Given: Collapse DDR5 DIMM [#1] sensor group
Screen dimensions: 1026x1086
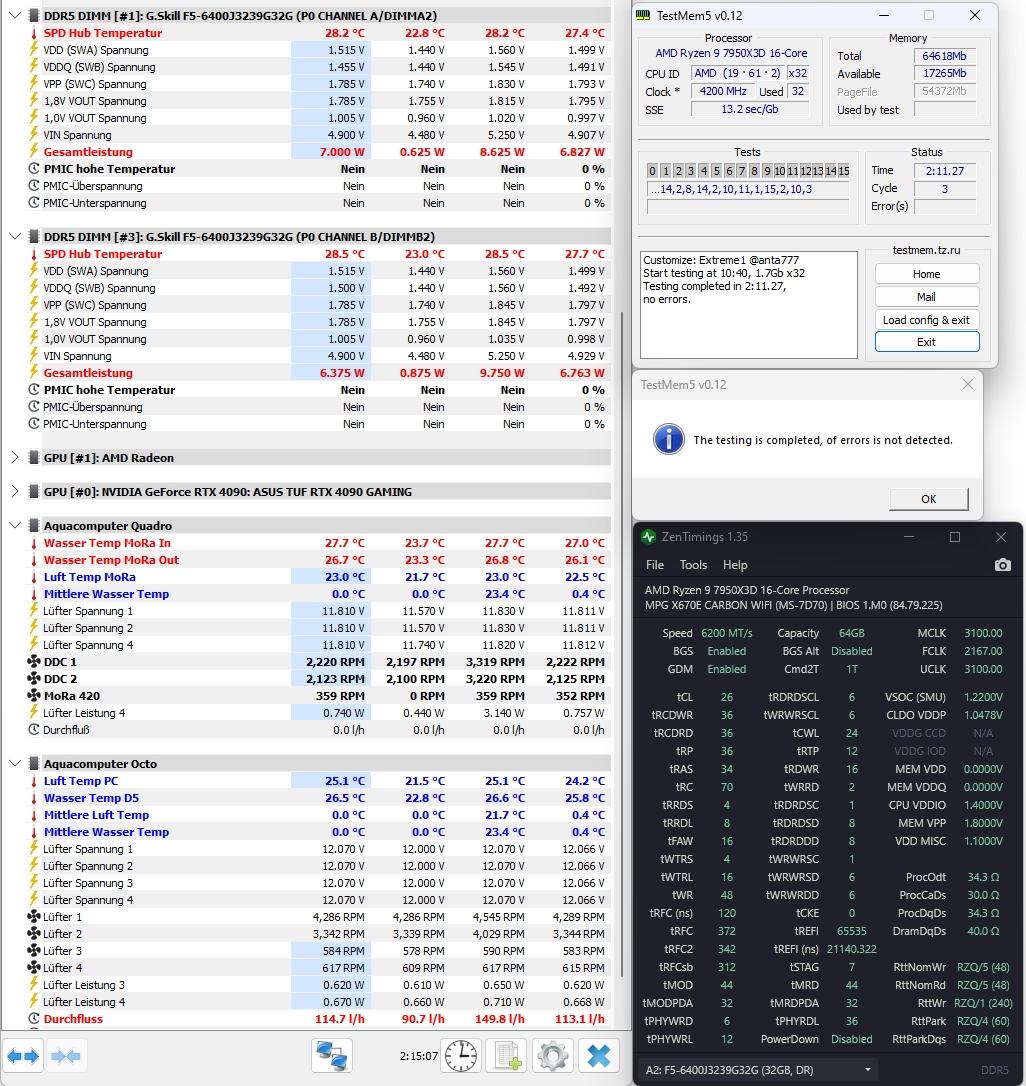Looking at the screenshot, I should [x=15, y=15].
